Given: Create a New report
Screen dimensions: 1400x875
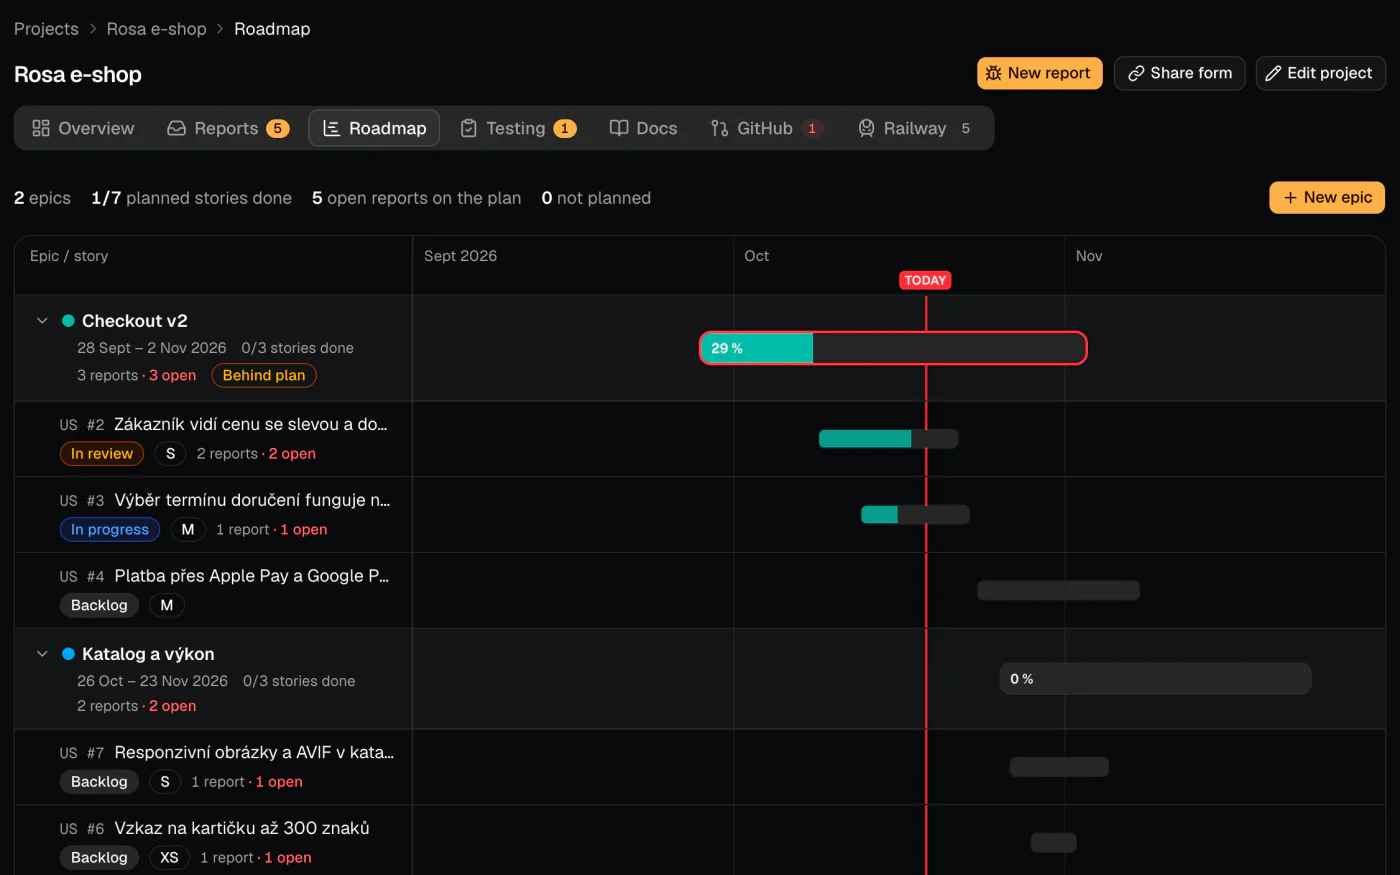Looking at the screenshot, I should [x=1040, y=73].
